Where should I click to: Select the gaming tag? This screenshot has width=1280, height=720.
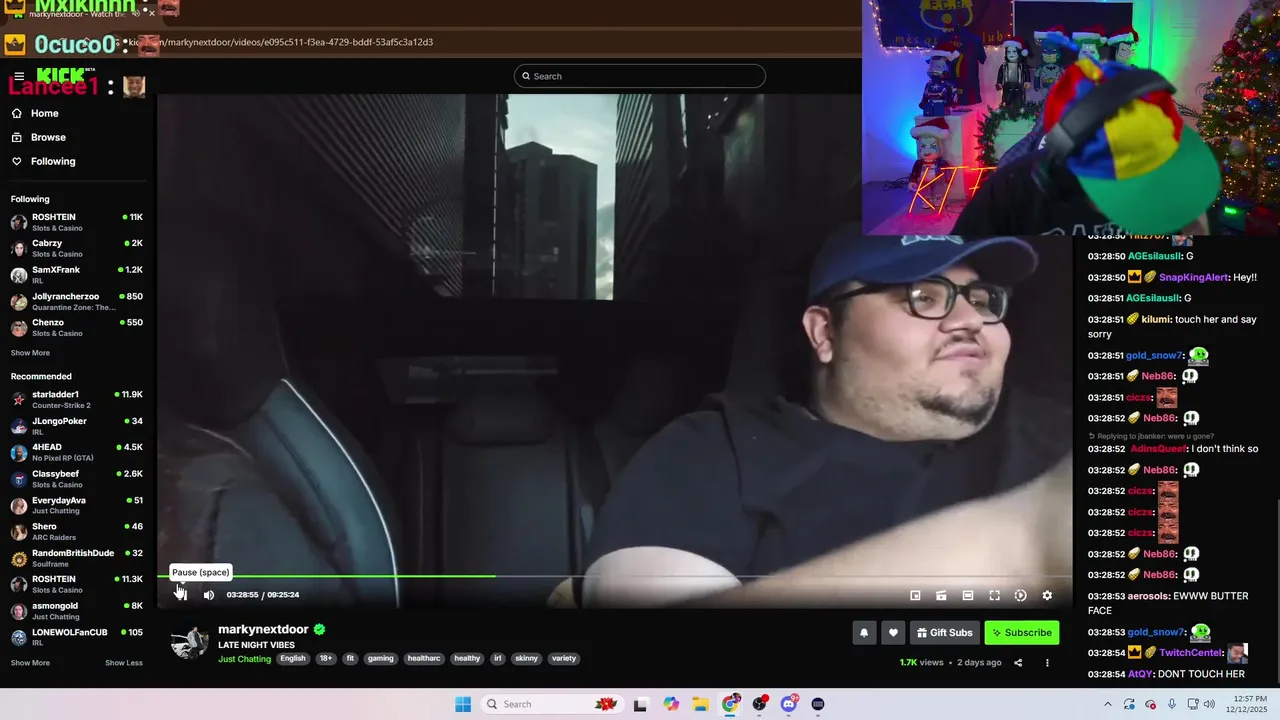380,659
